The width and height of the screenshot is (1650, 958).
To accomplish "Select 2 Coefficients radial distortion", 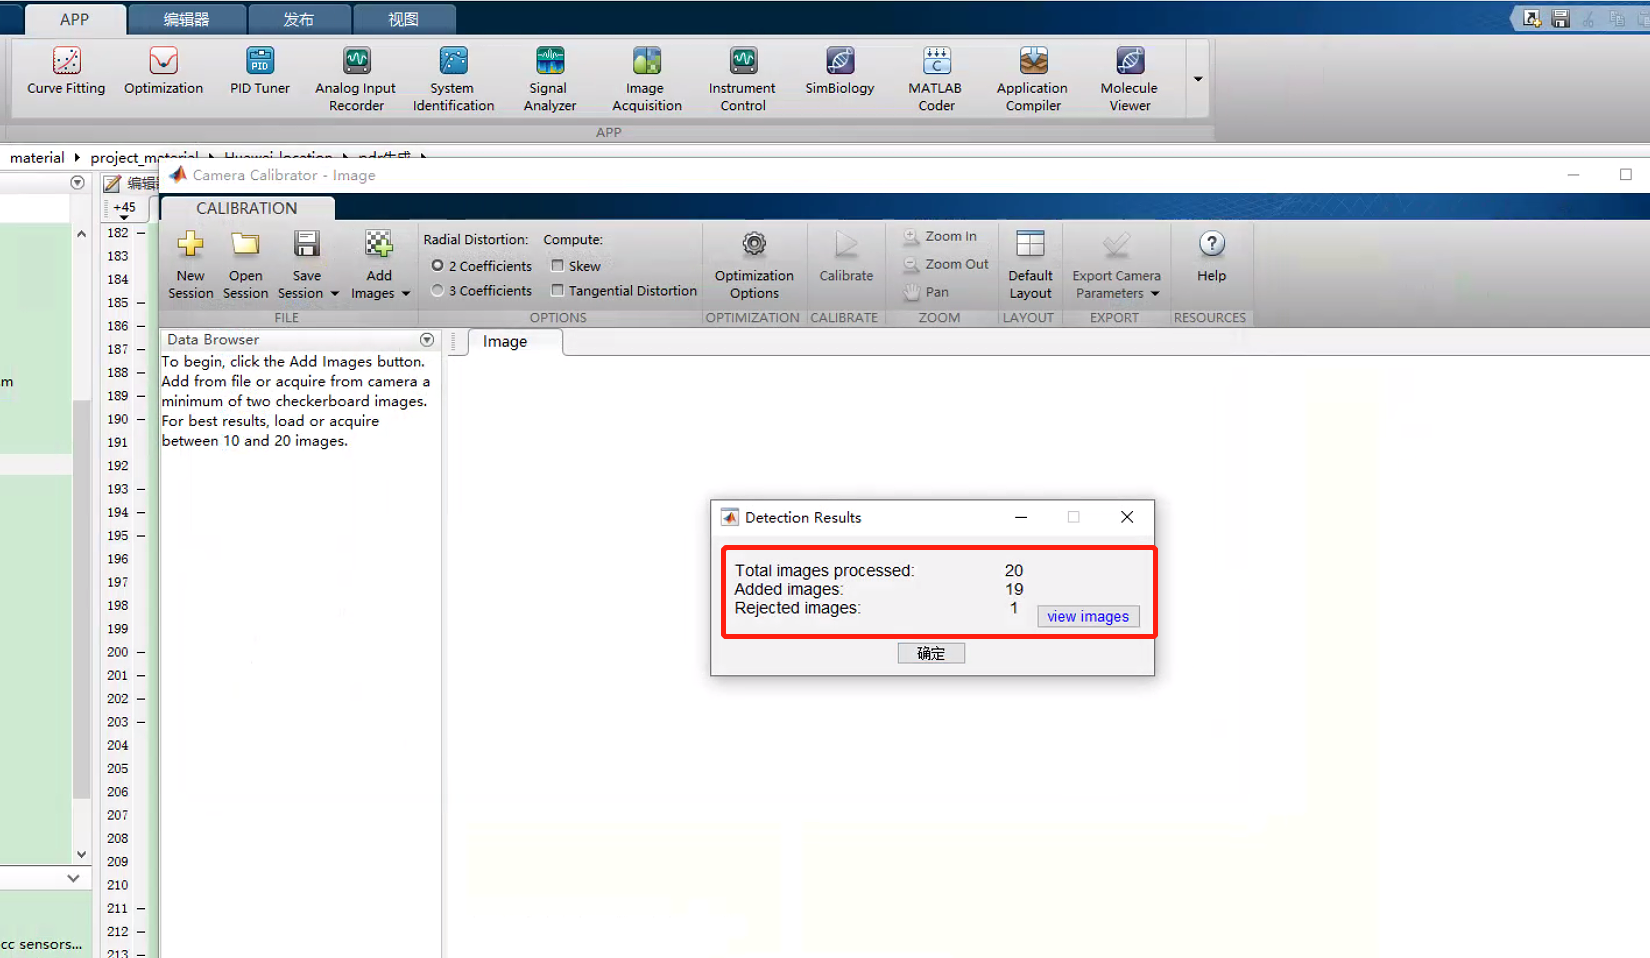I will click(437, 266).
